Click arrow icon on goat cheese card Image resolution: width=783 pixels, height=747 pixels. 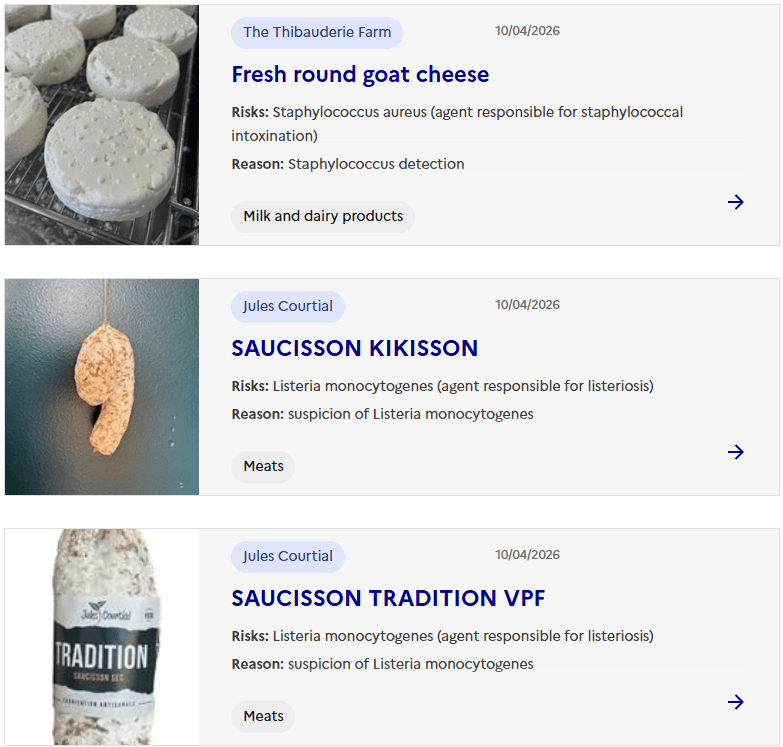pyautogui.click(x=736, y=202)
